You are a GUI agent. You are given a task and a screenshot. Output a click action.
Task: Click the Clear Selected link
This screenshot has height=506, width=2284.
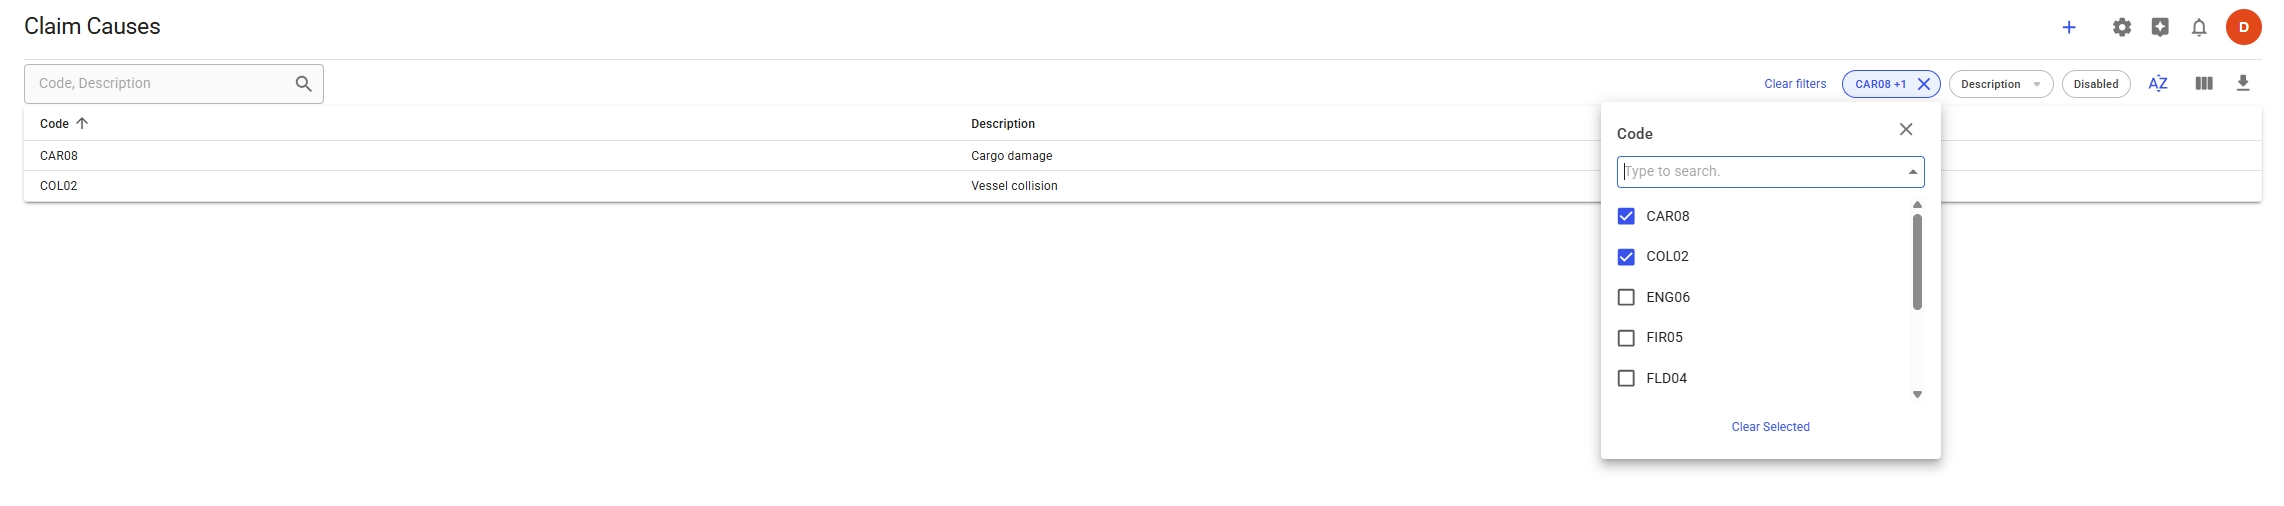(1770, 427)
